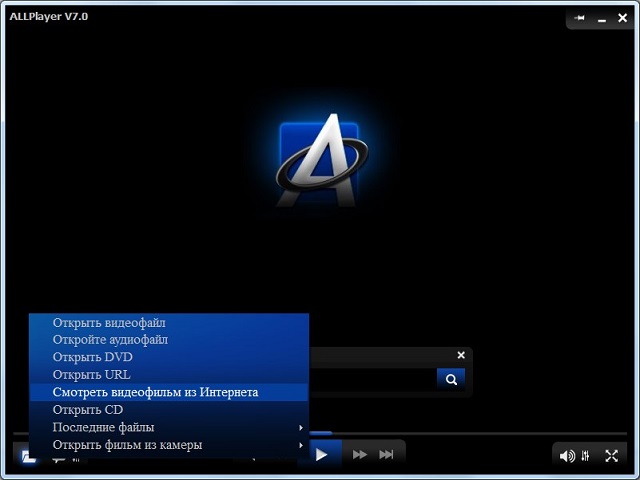The height and width of the screenshot is (480, 640).
Task: Click the 'ALLPlayer V7.0' title text
Action: pos(49,17)
